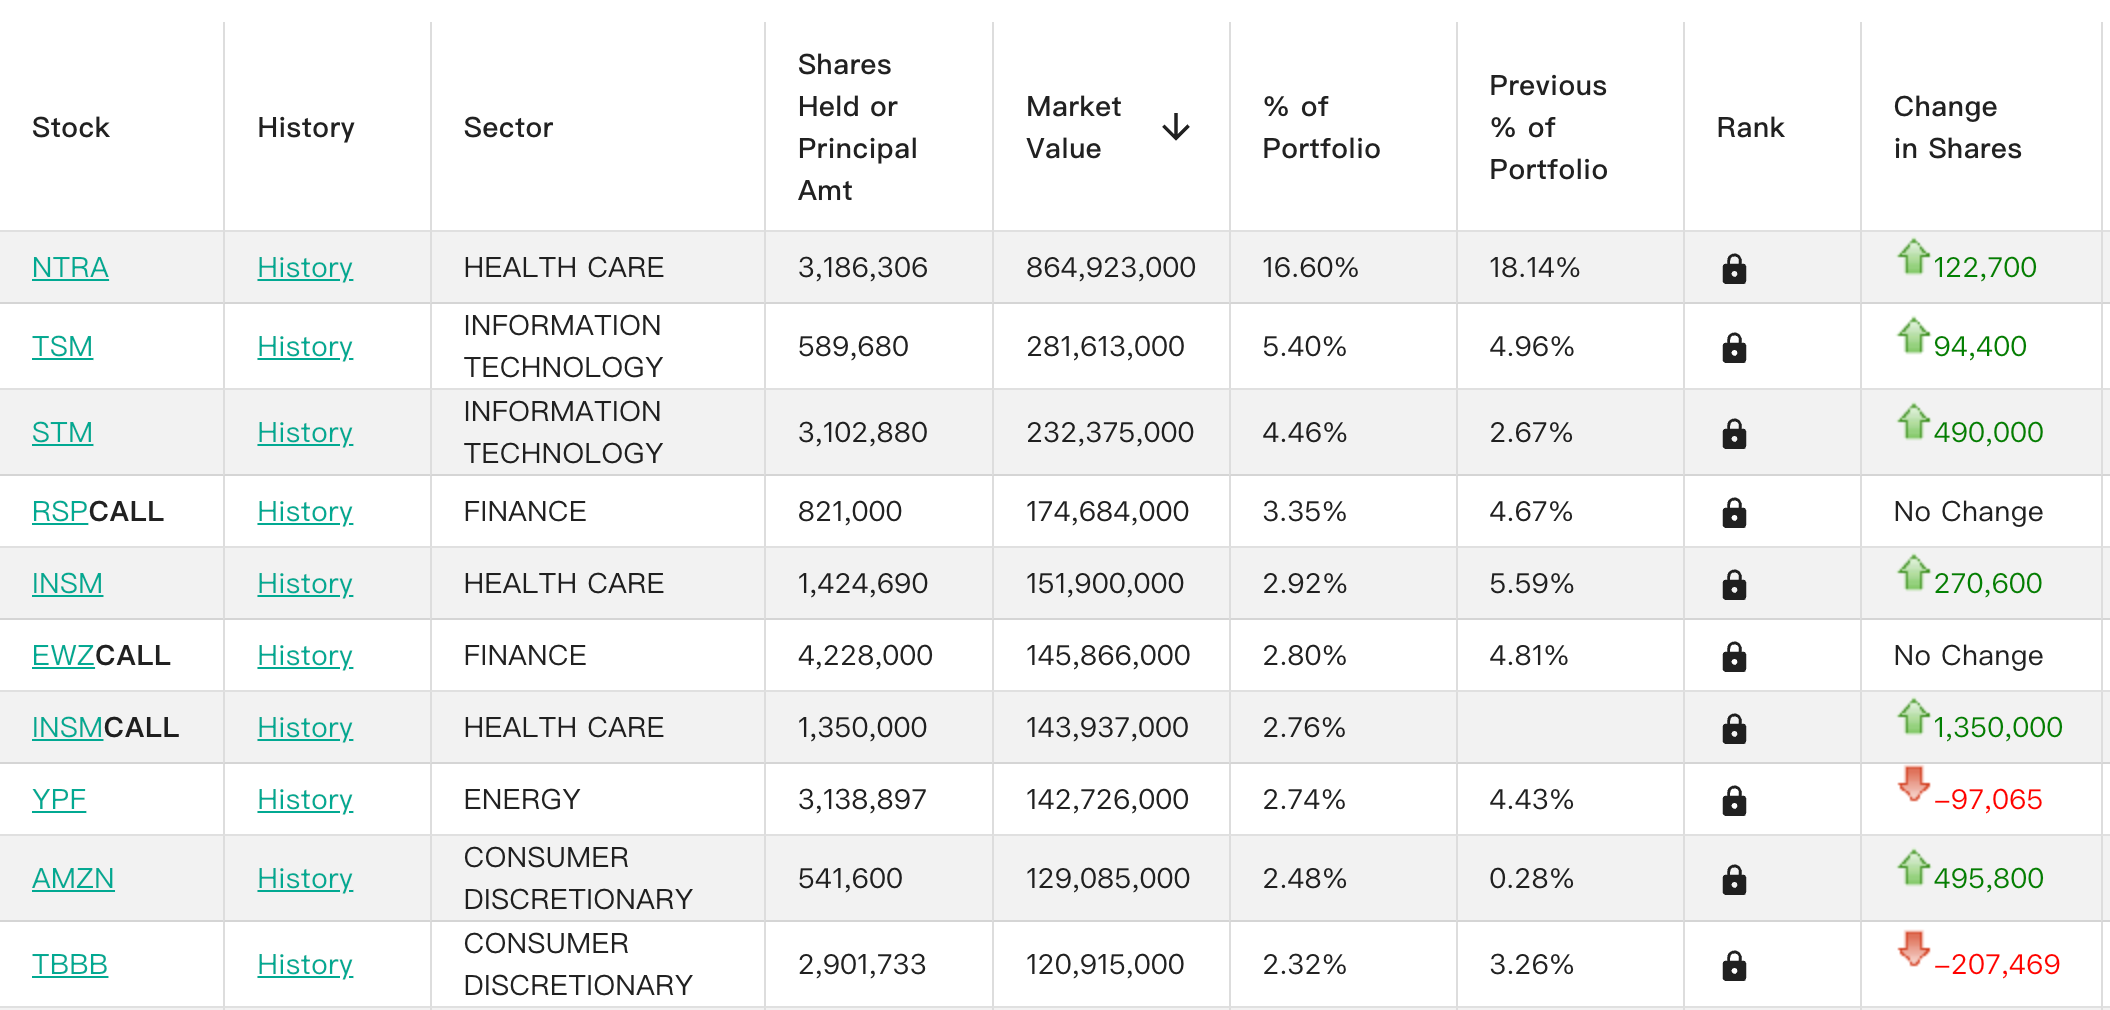
Task: Sort table by Sector column header
Action: (x=508, y=127)
